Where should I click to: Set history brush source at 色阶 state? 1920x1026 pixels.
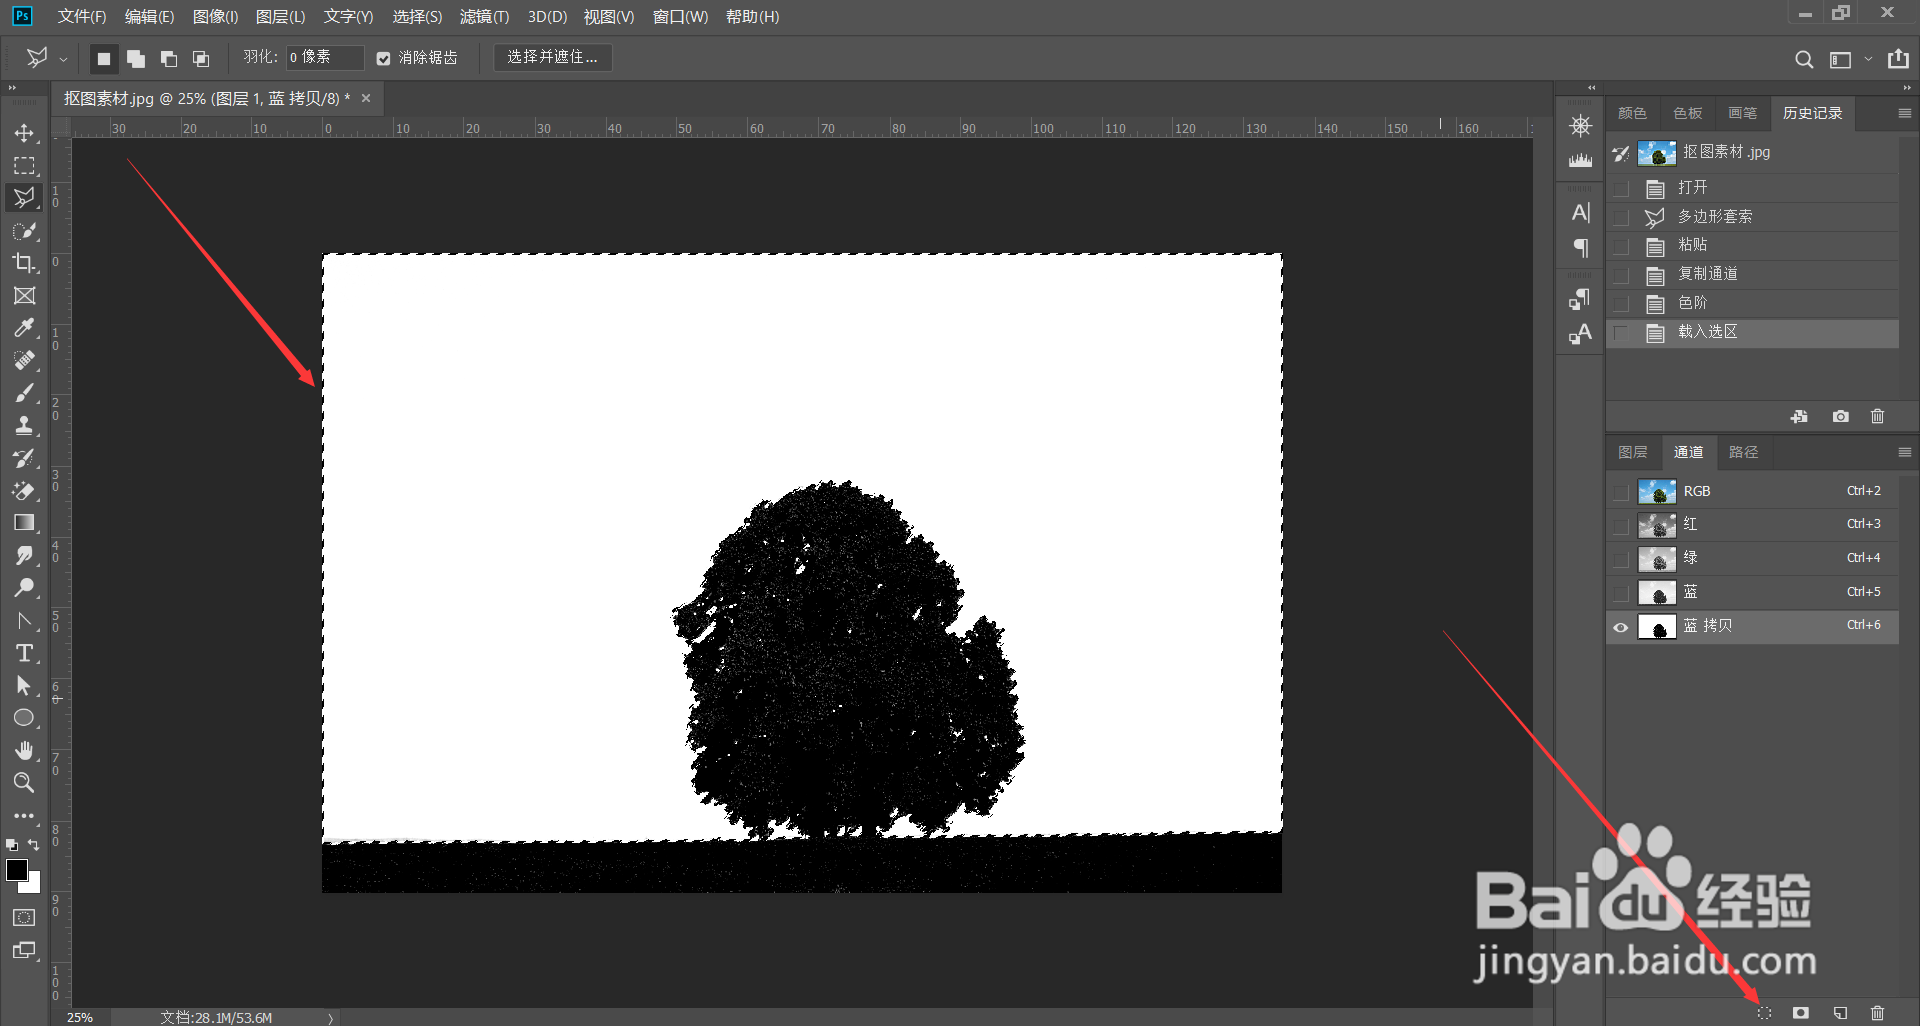point(1621,303)
